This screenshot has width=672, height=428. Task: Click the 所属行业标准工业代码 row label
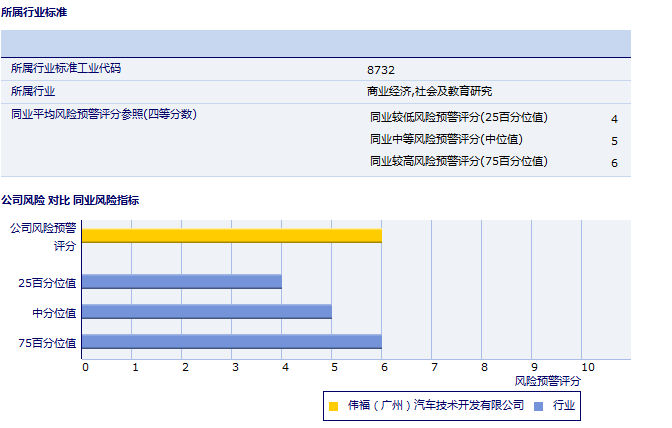click(x=72, y=69)
